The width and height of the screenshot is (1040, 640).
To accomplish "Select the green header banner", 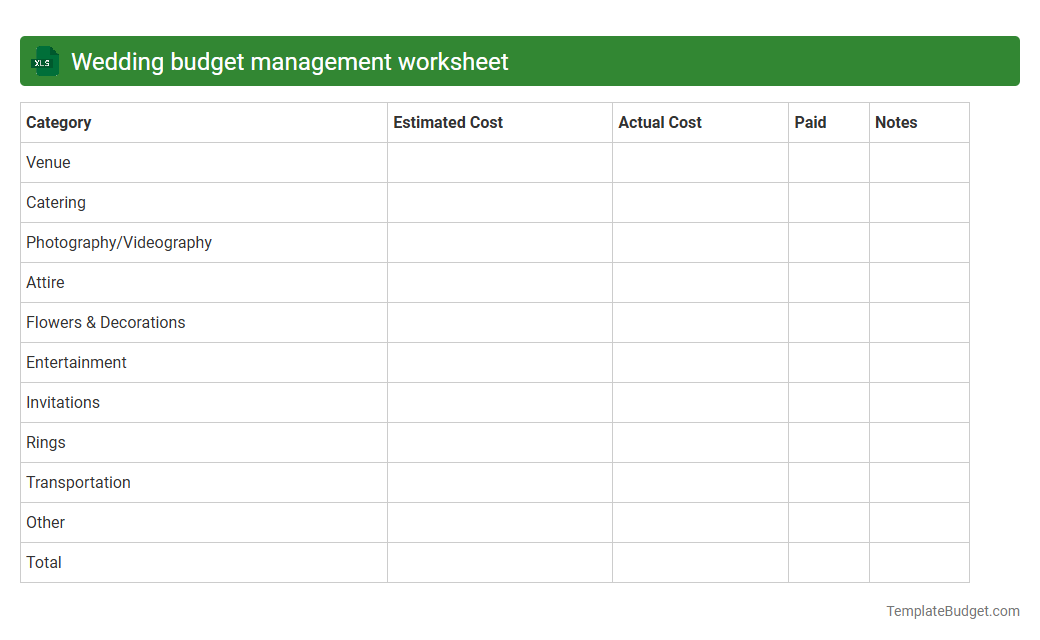I will [520, 61].
